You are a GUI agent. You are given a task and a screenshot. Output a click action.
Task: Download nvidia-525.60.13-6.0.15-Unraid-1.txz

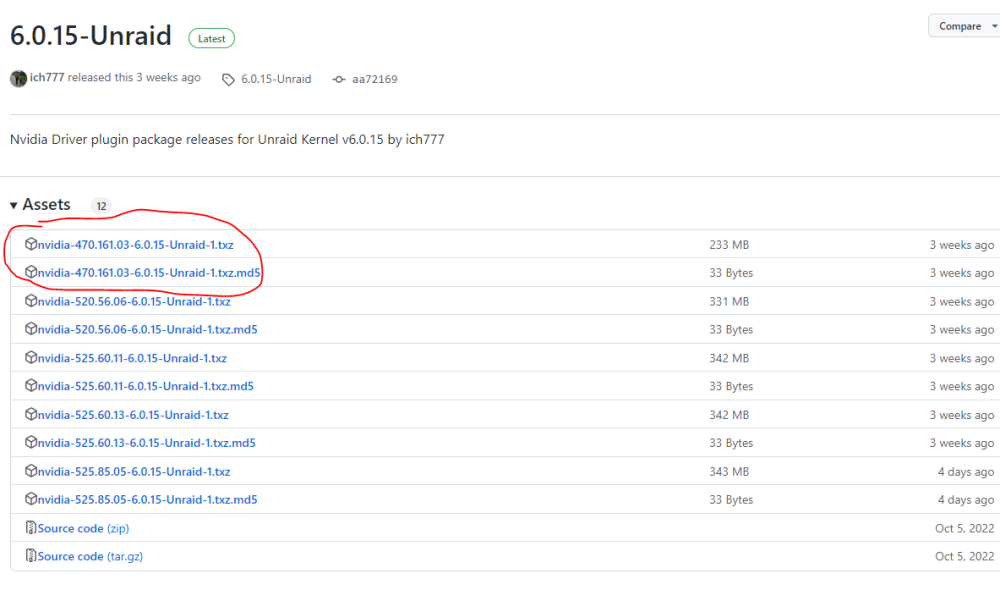pyautogui.click(x=133, y=415)
